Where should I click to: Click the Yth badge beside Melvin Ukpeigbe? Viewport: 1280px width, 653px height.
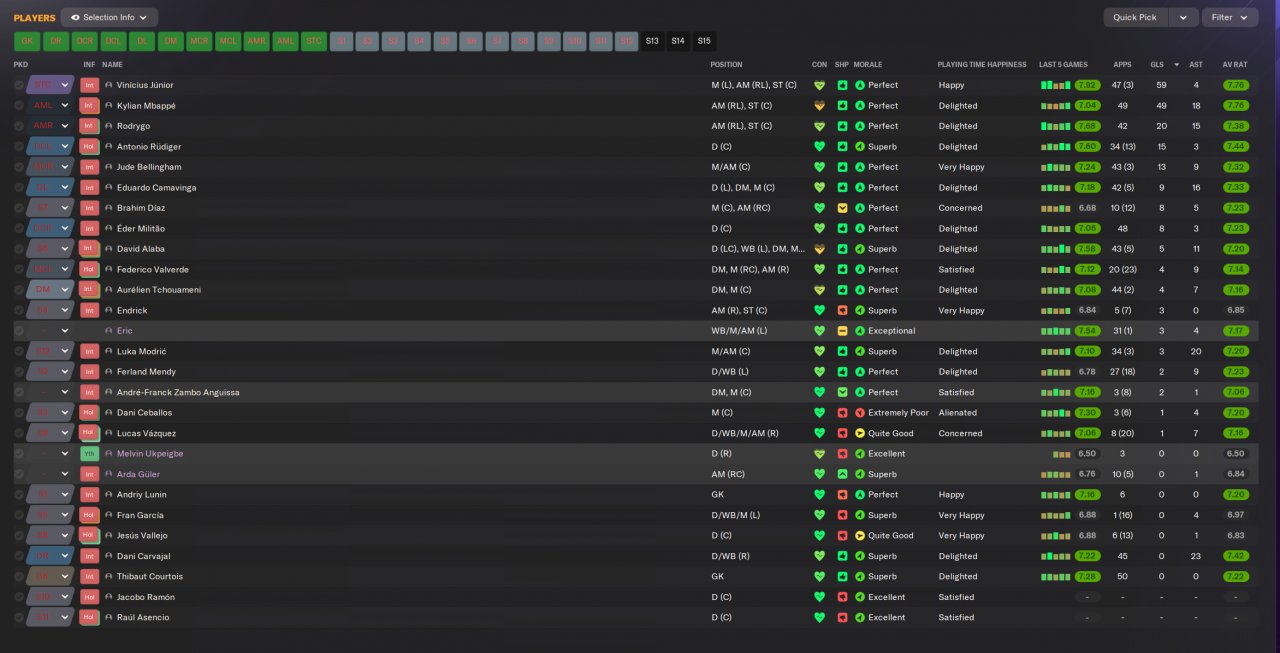[89, 454]
